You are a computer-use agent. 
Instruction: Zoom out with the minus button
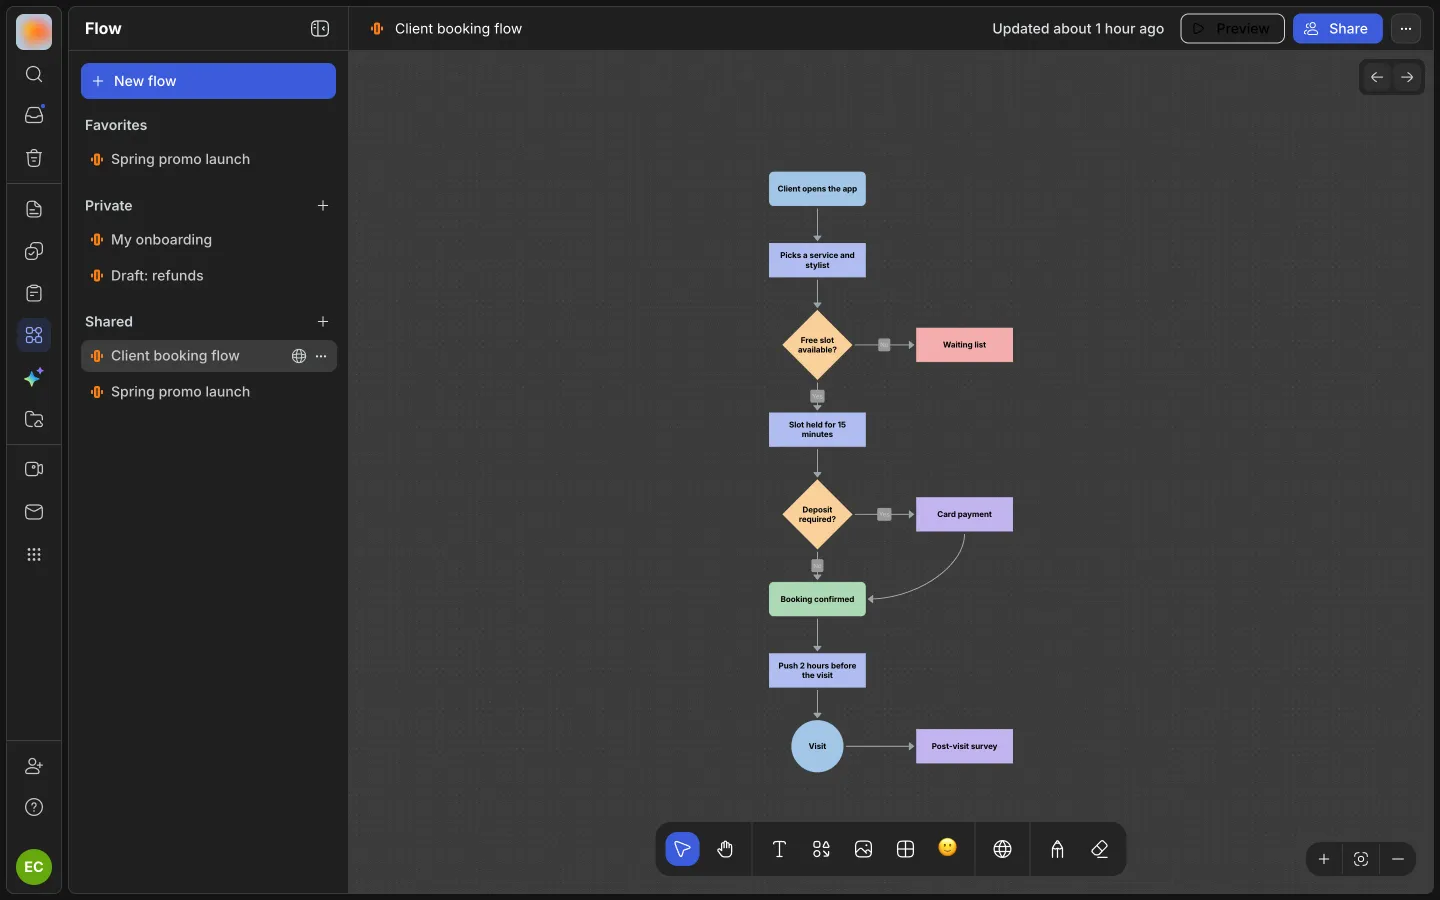click(x=1398, y=859)
